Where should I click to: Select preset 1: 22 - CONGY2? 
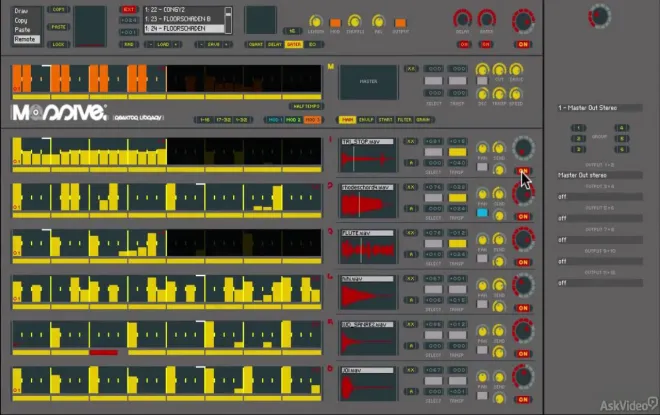point(184,9)
